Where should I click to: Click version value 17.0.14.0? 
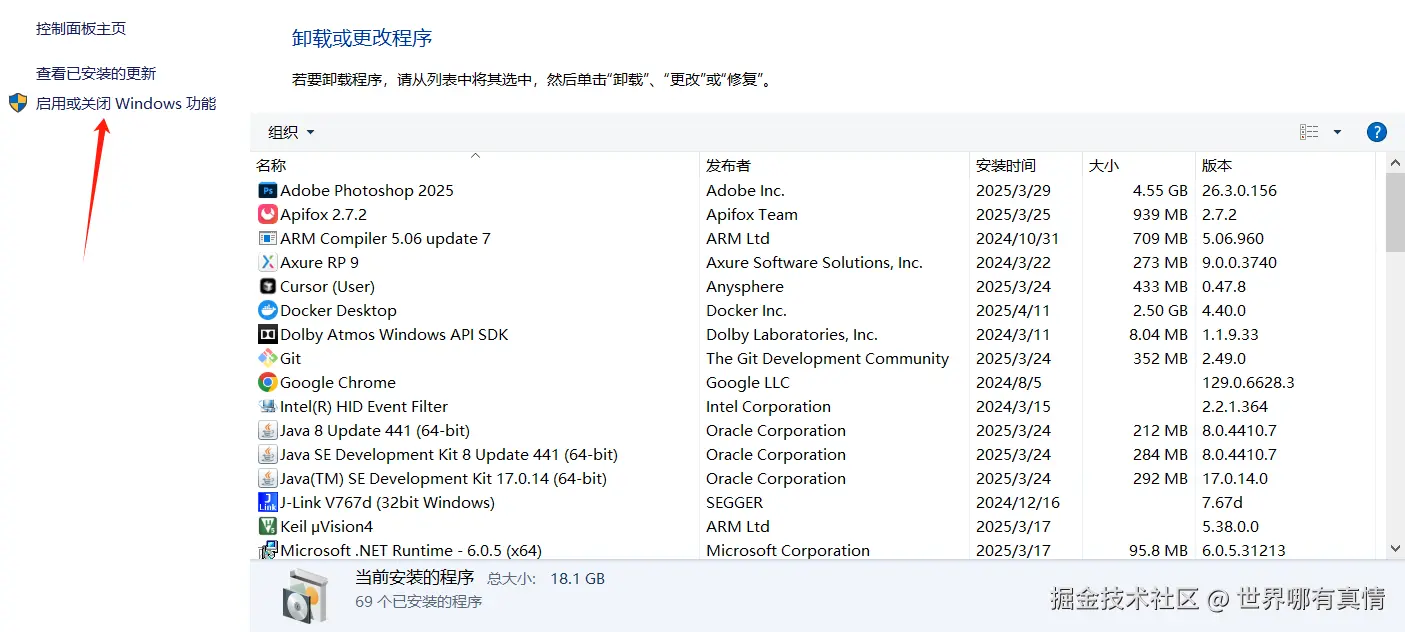tap(1234, 479)
